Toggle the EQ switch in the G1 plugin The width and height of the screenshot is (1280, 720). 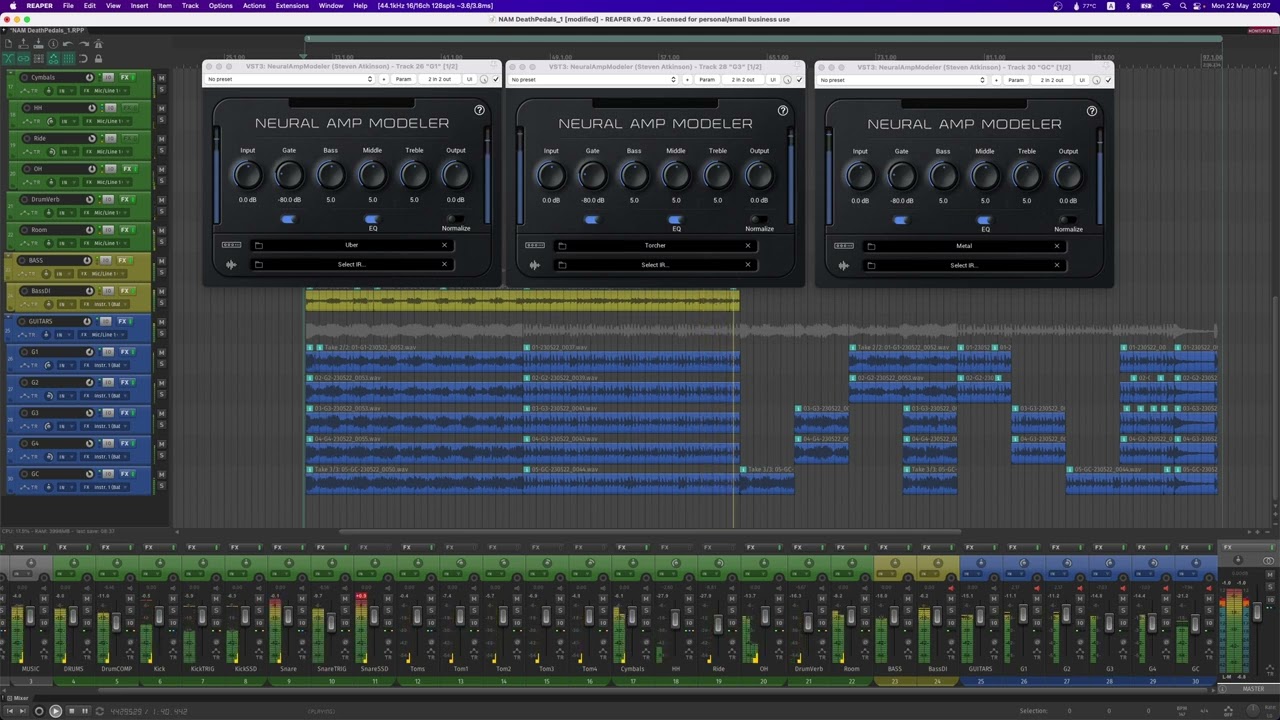(372, 219)
